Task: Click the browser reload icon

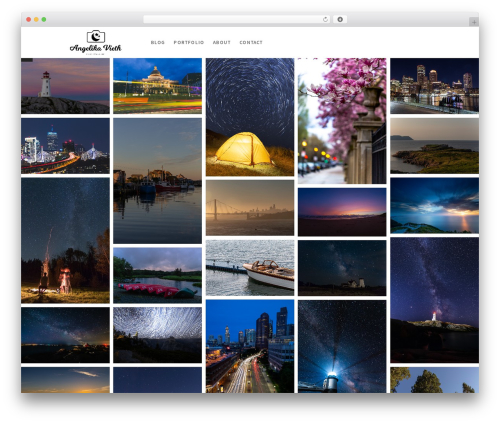Action: (x=325, y=20)
